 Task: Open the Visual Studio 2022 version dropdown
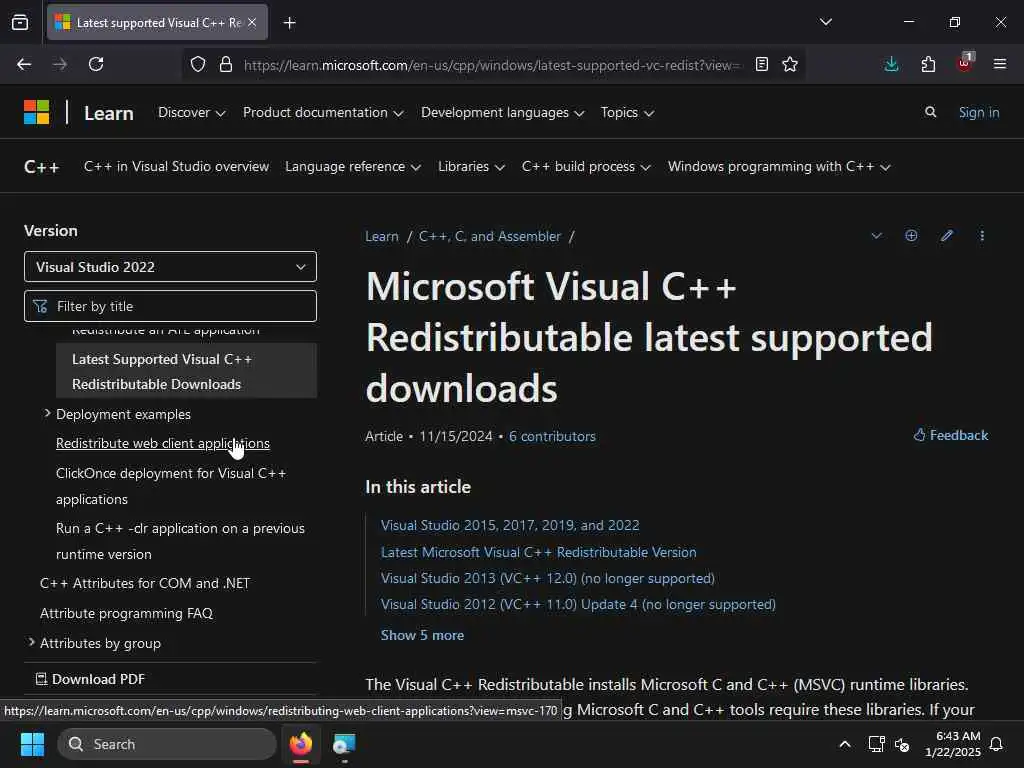click(x=170, y=266)
